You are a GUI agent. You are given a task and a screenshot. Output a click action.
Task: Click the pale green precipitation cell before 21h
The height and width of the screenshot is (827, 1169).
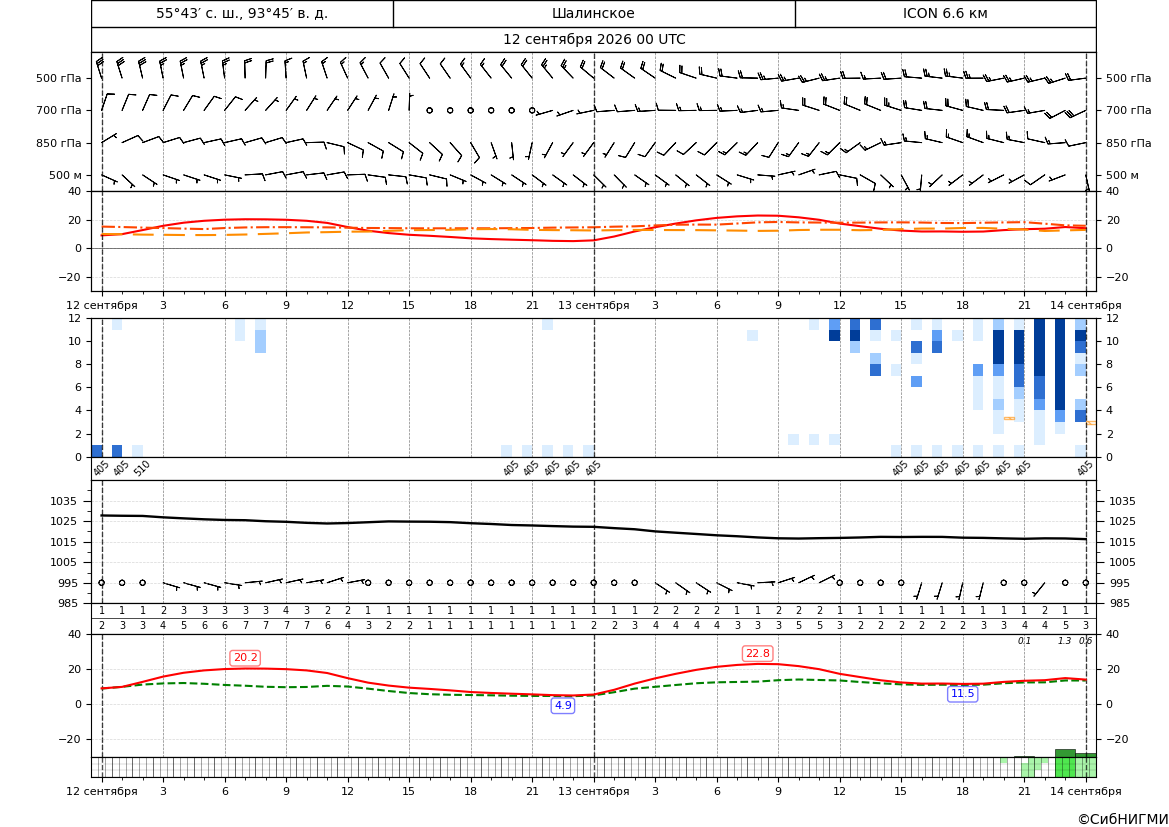1003,761
